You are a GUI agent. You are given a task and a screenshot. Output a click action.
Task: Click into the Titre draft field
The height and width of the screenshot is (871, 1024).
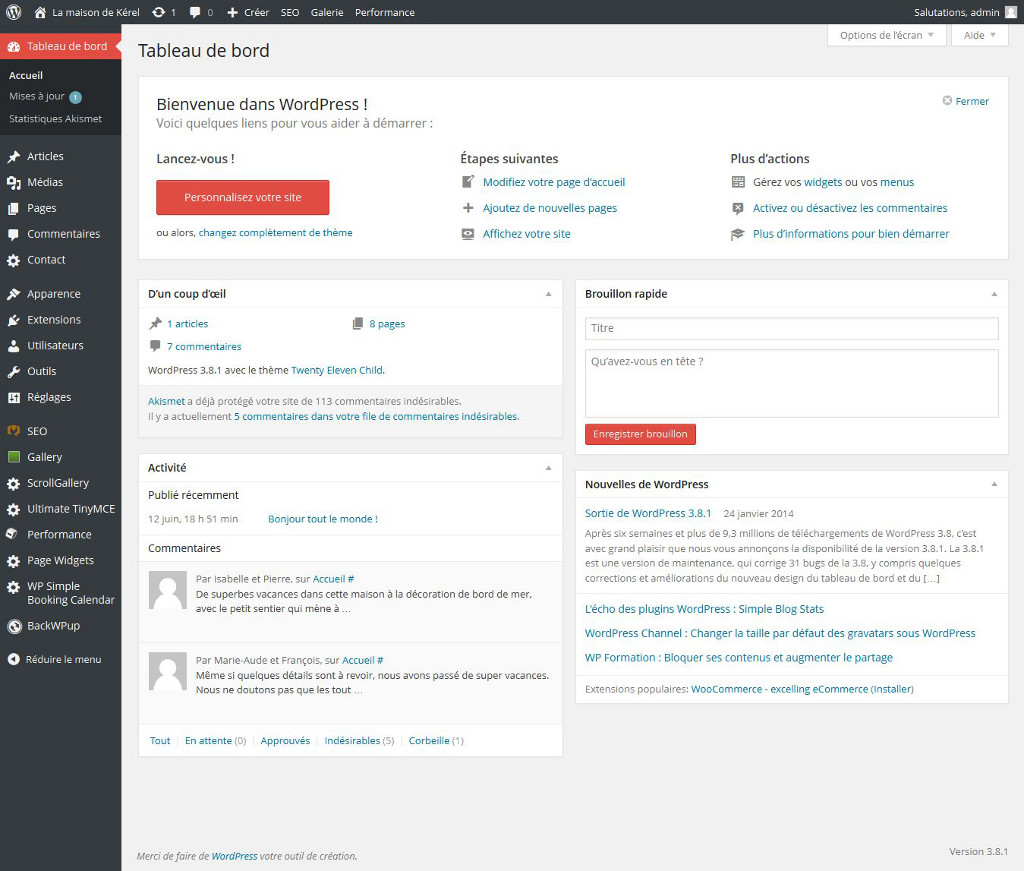[792, 328]
